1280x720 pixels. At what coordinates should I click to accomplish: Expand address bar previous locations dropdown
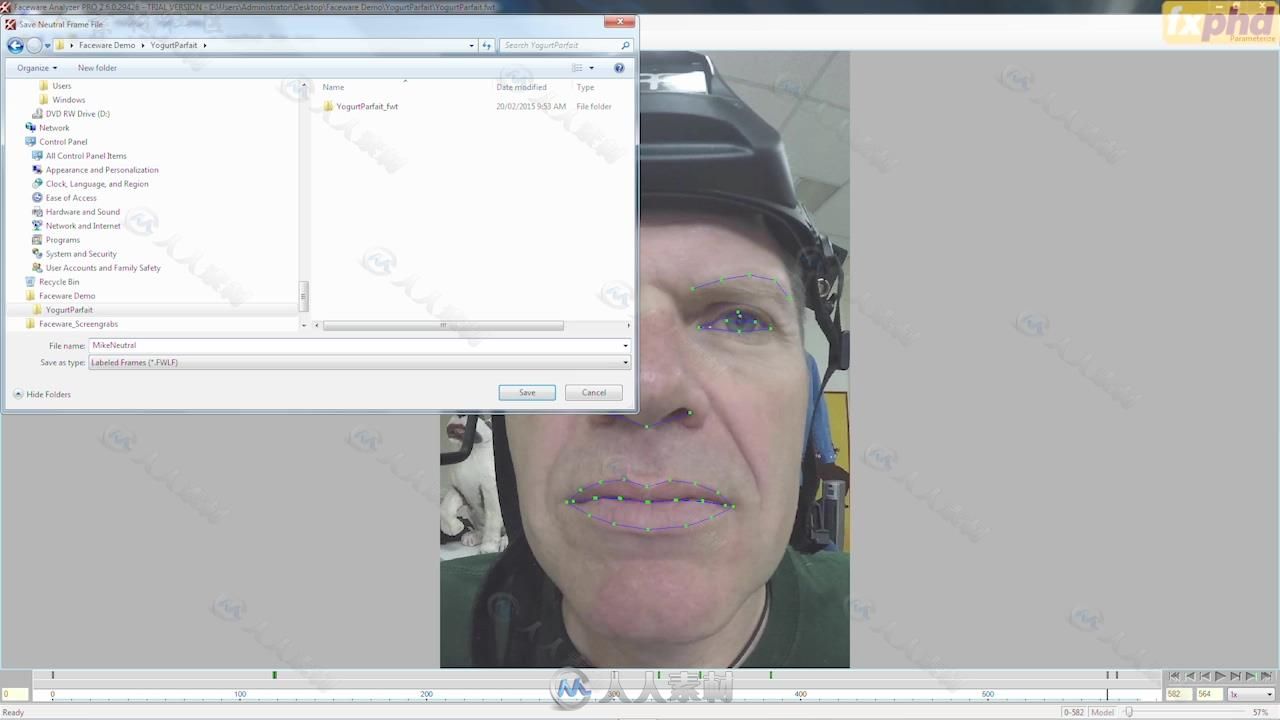[x=472, y=45]
